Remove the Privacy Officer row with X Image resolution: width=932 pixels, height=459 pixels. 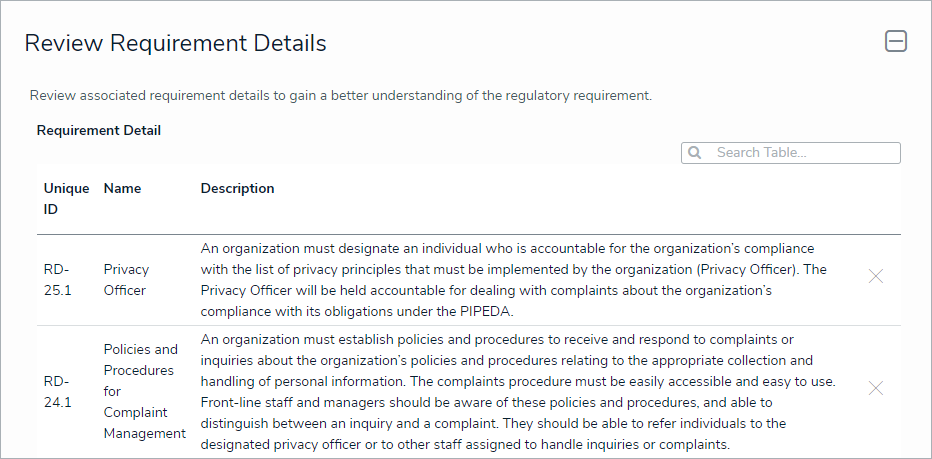coord(876,276)
